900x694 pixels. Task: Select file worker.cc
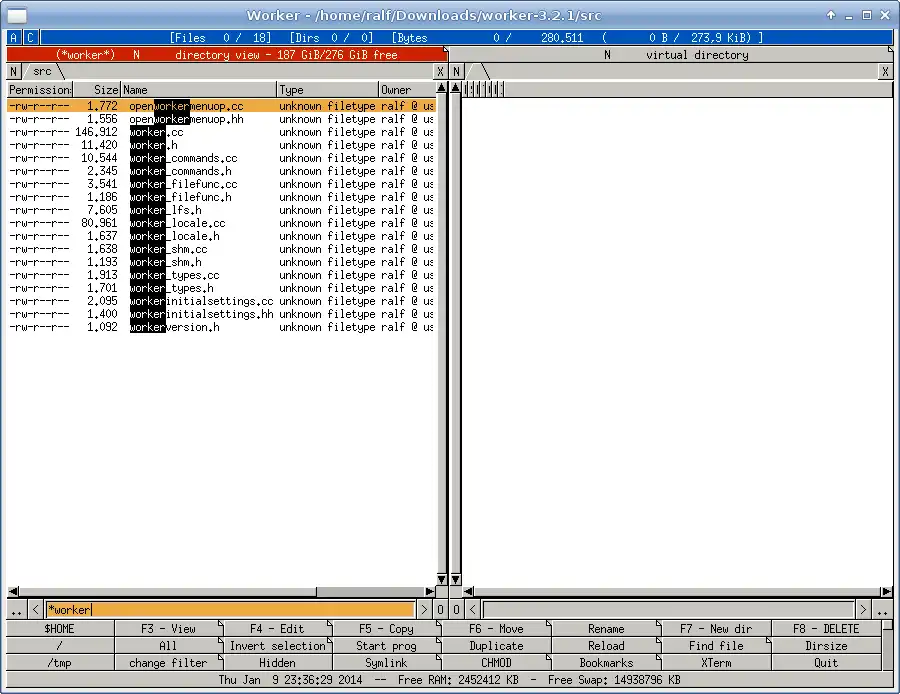[222, 132]
